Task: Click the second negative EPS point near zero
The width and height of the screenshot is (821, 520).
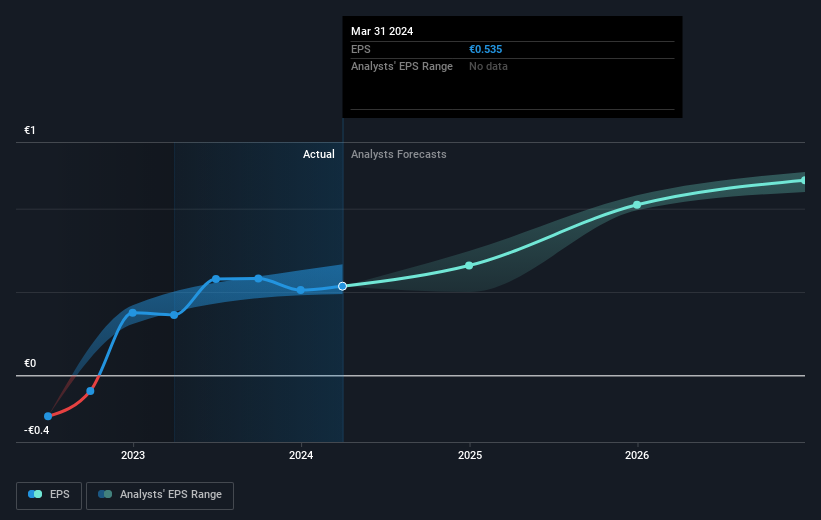Action: click(90, 391)
